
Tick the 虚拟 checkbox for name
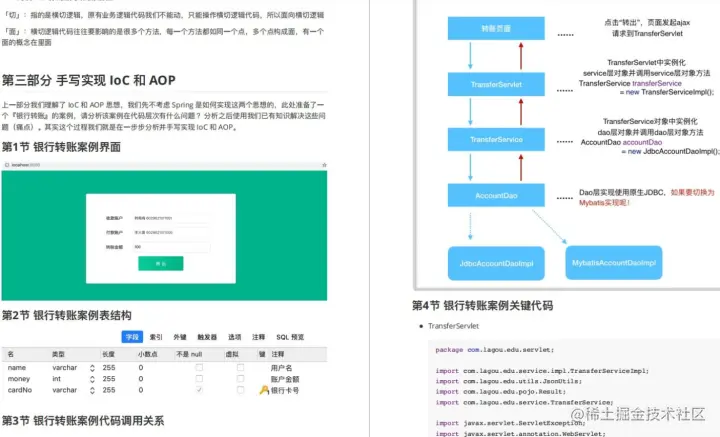point(240,367)
